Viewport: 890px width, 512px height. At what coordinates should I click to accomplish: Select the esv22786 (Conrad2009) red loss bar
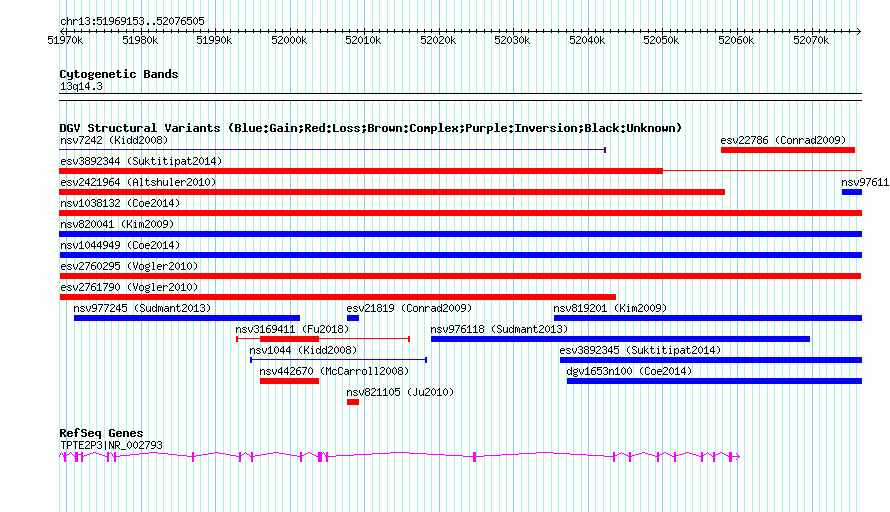coord(788,150)
